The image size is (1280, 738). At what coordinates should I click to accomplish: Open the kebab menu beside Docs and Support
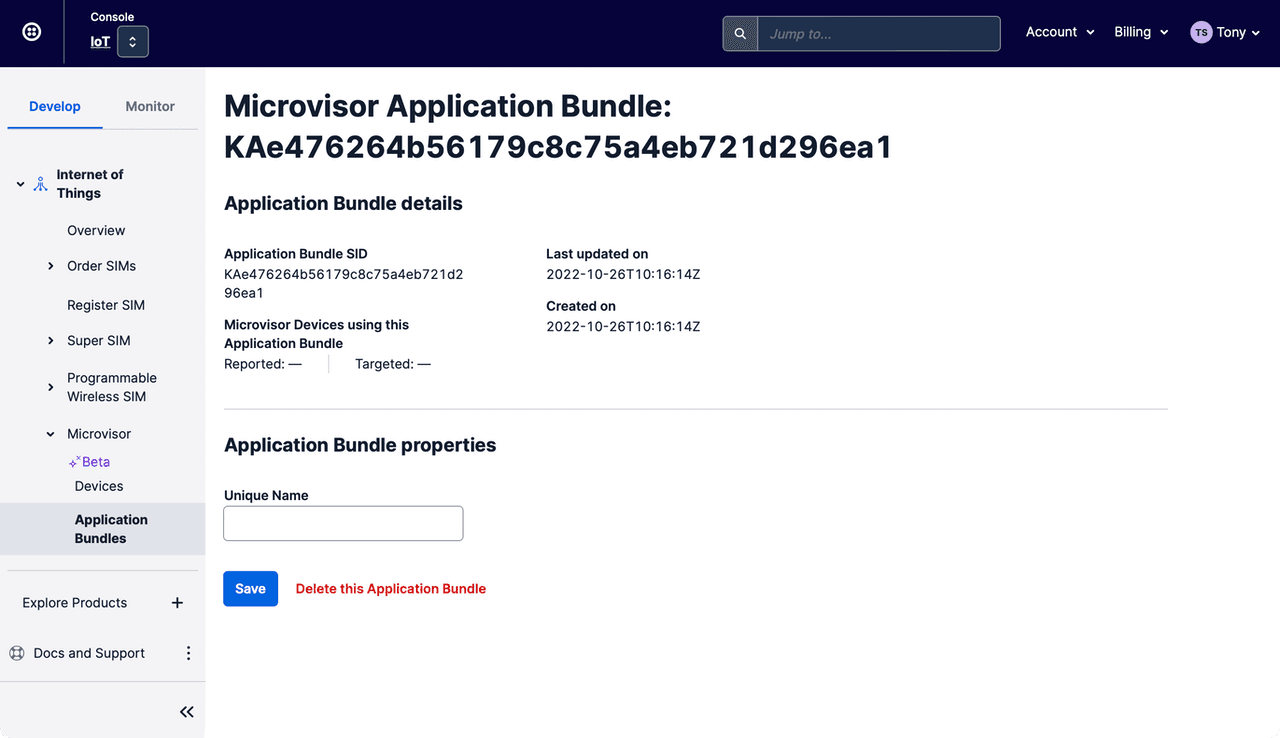coord(188,652)
